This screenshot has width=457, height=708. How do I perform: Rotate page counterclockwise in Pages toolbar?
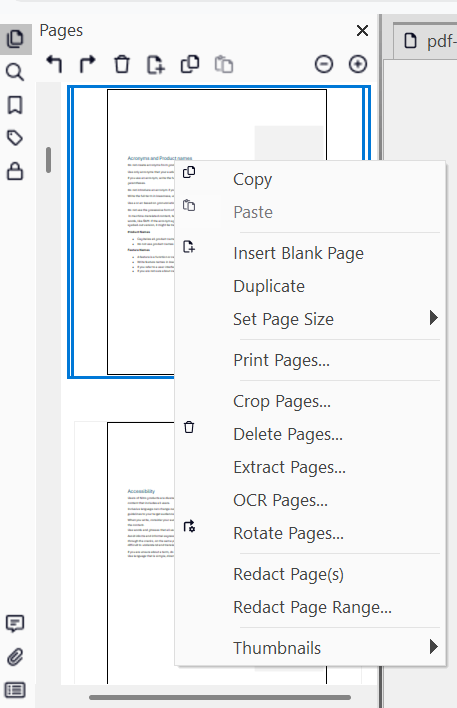pyautogui.click(x=54, y=64)
